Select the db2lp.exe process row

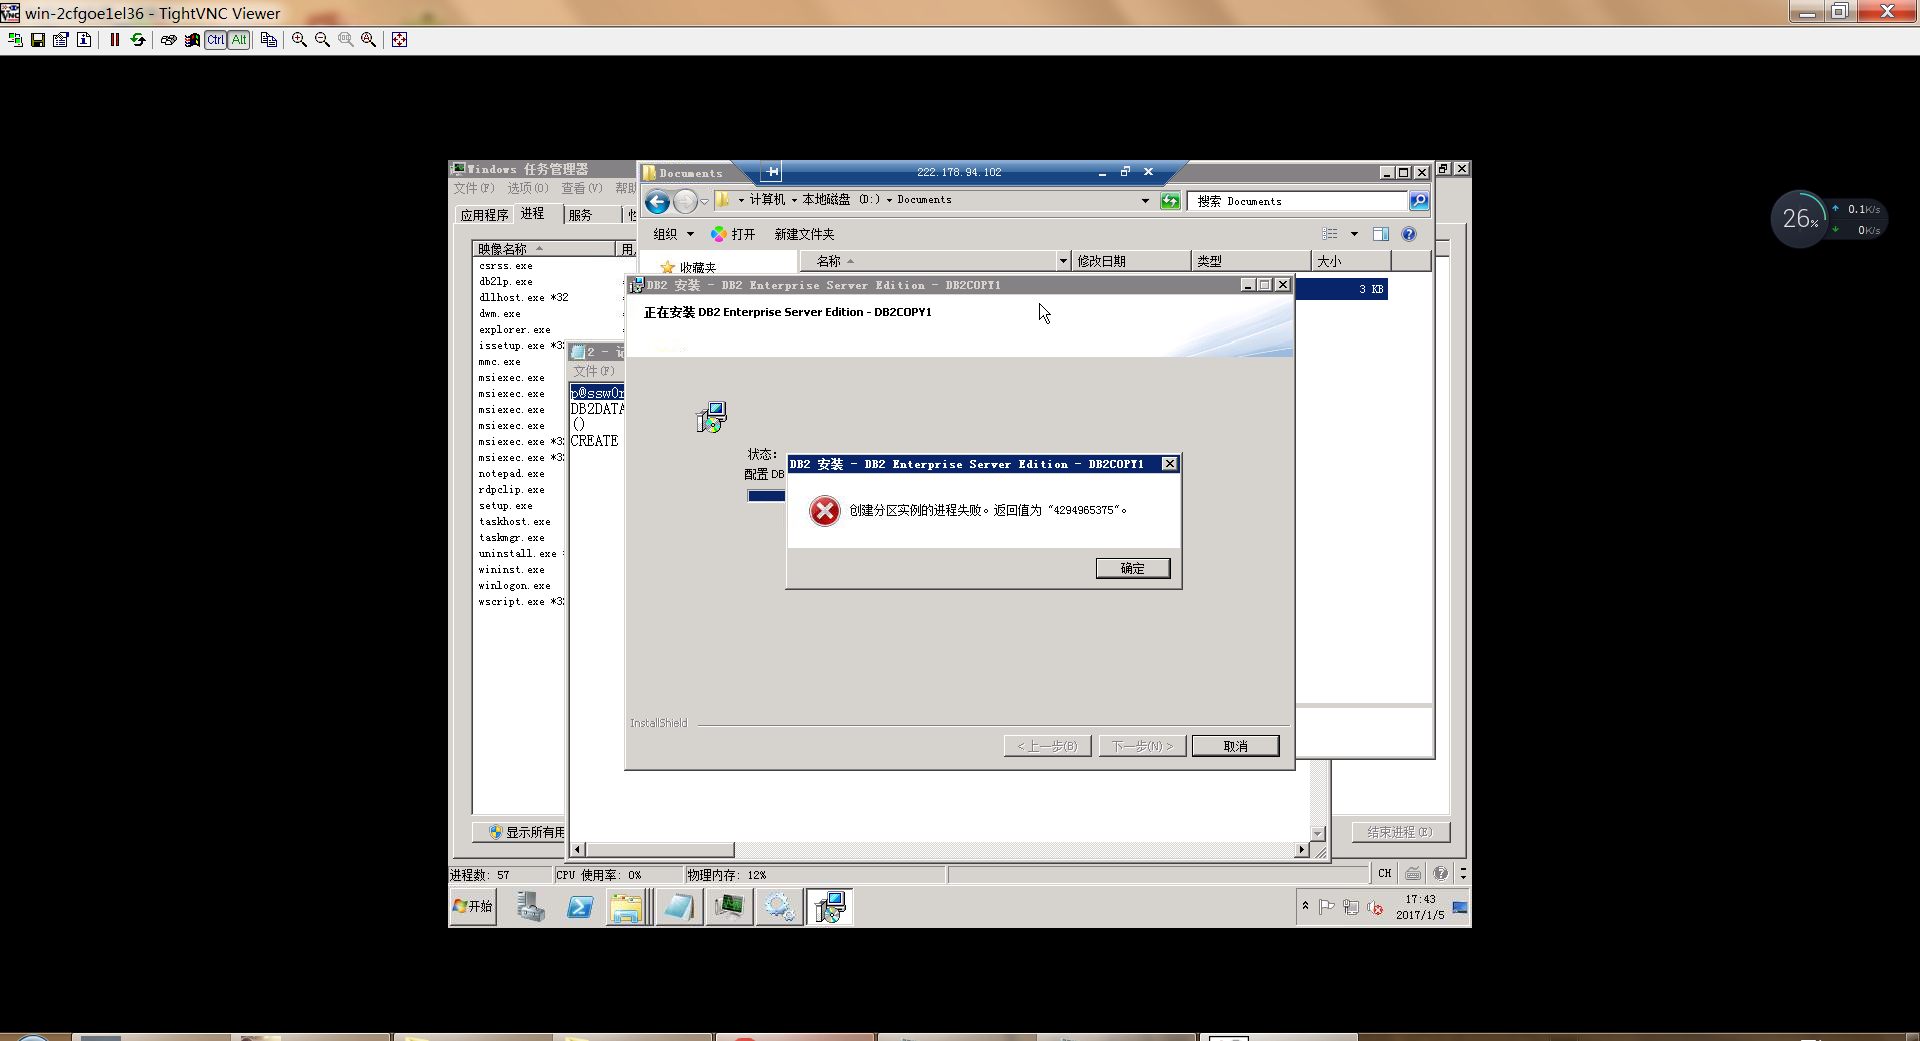pos(520,282)
